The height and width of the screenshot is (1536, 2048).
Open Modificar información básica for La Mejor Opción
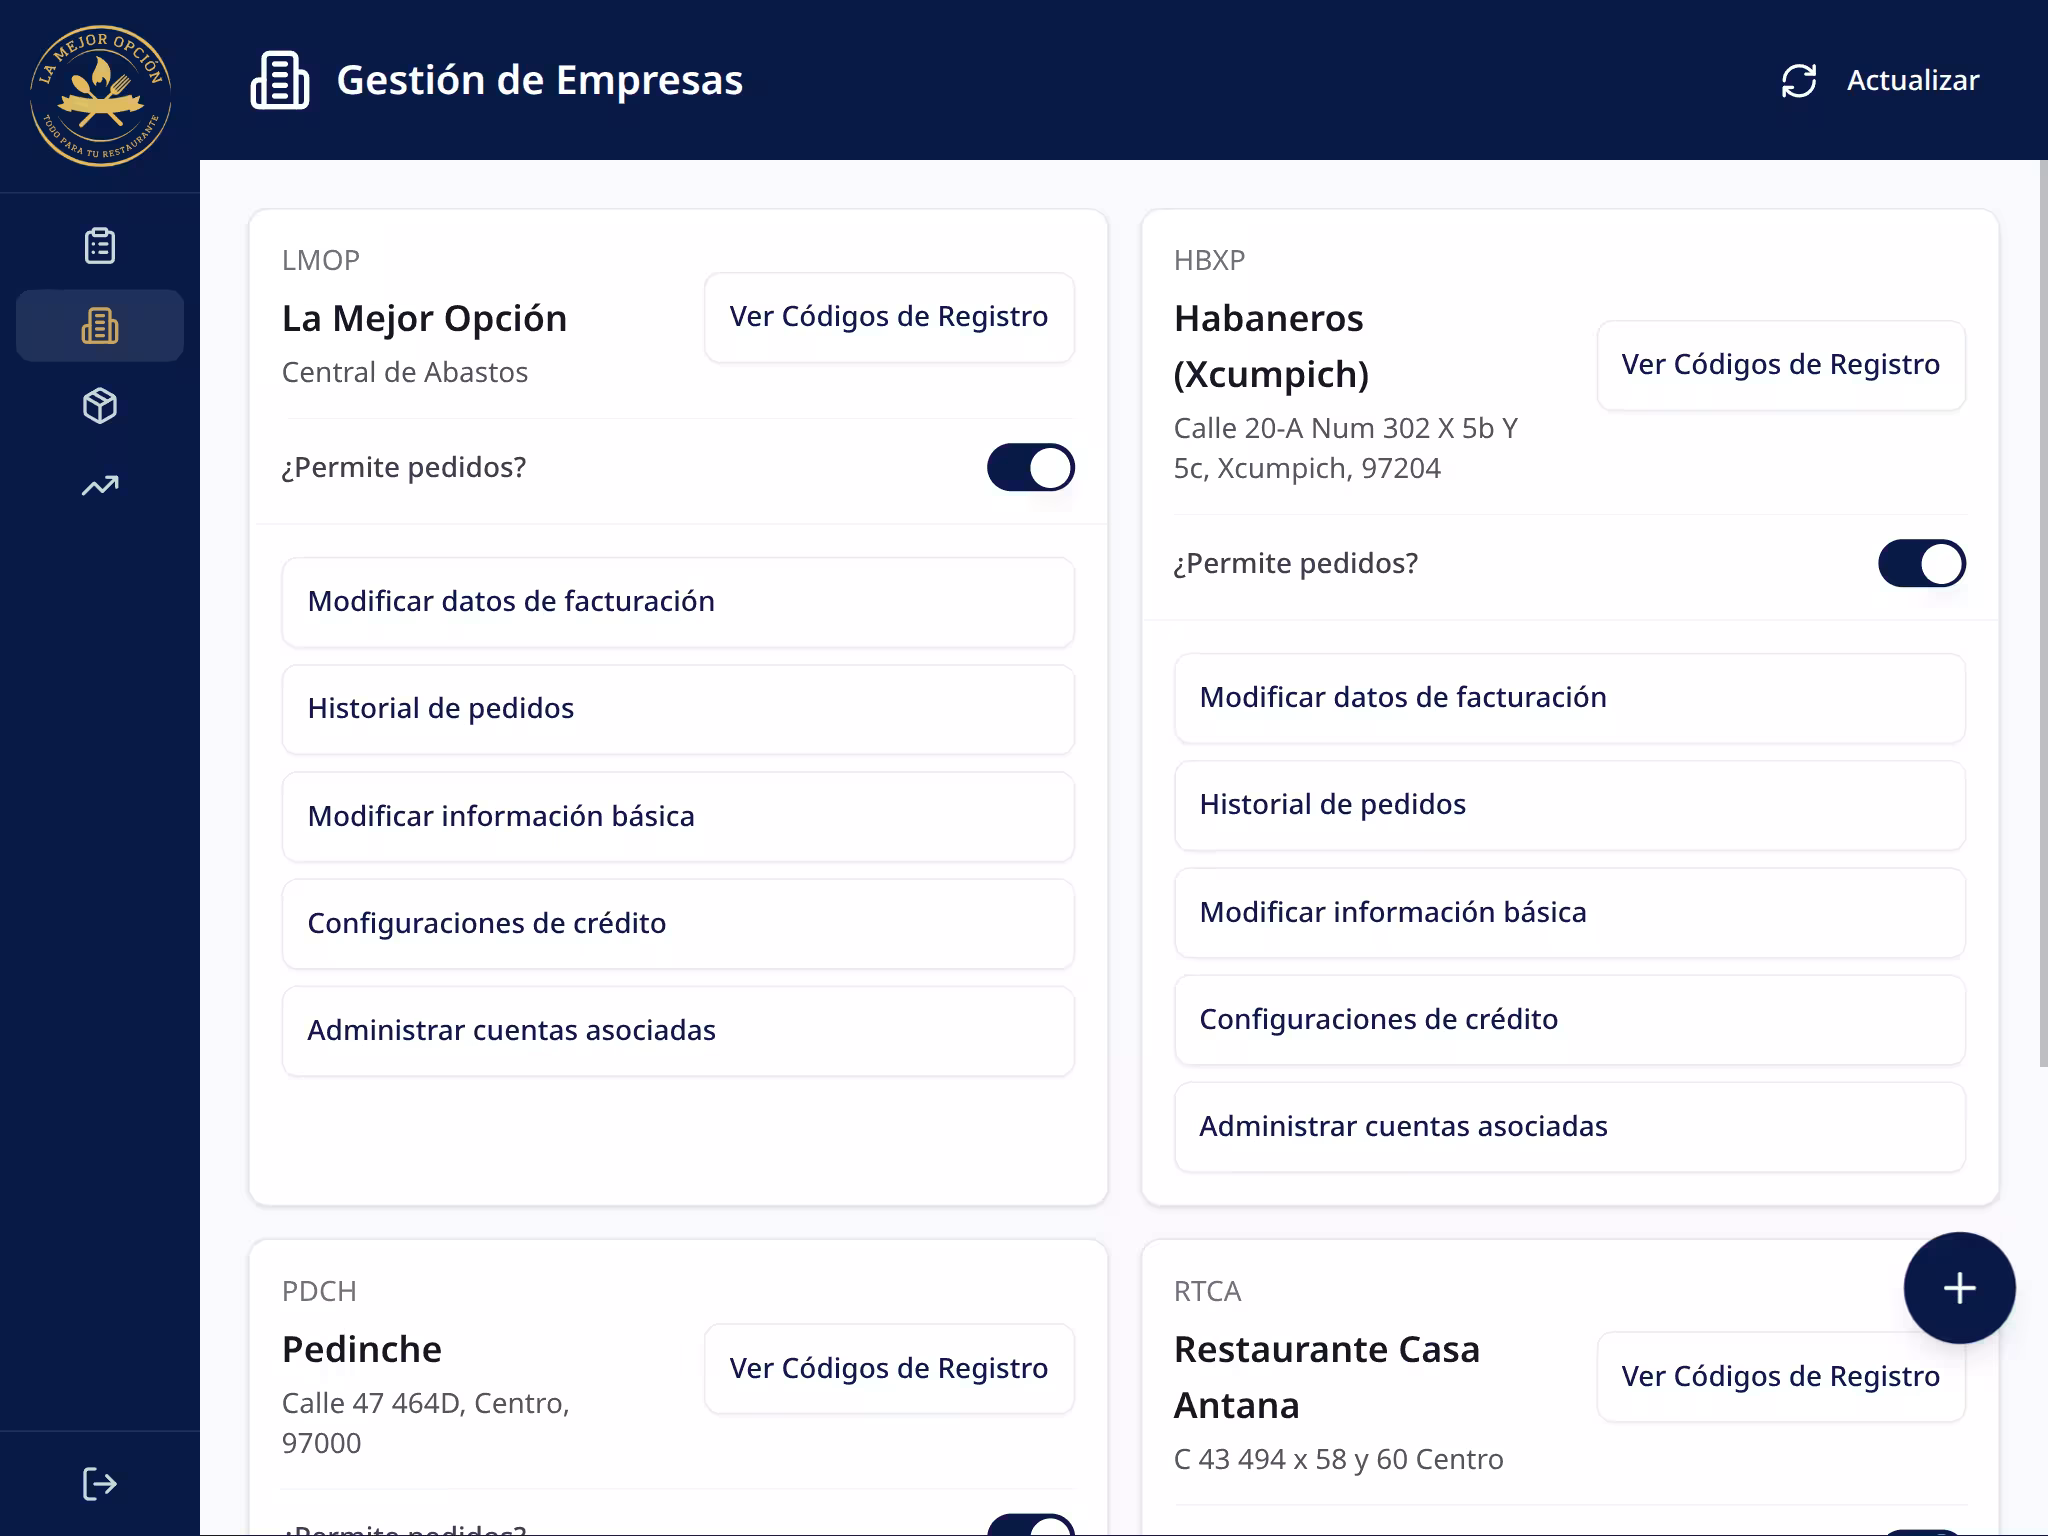coord(678,816)
